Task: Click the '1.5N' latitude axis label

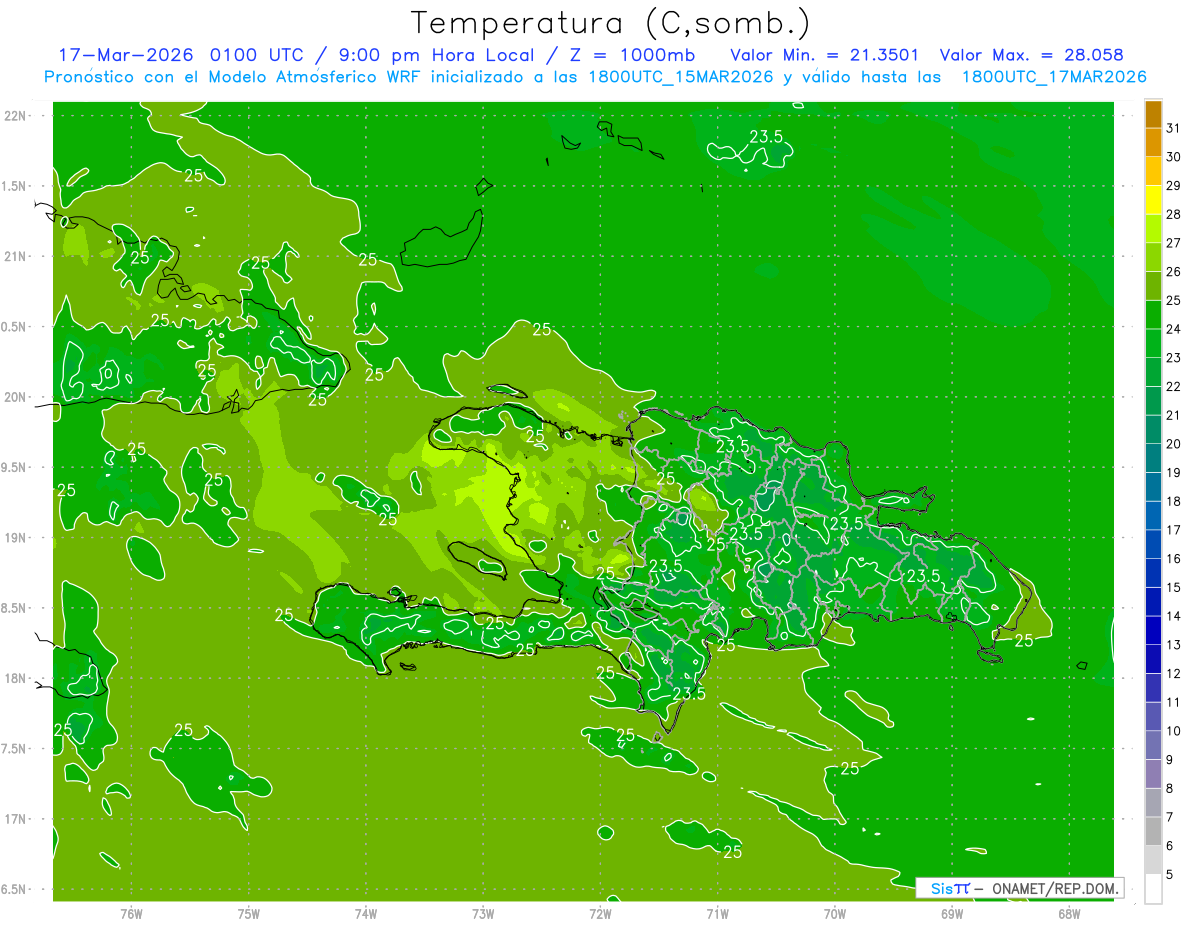Action: point(14,186)
